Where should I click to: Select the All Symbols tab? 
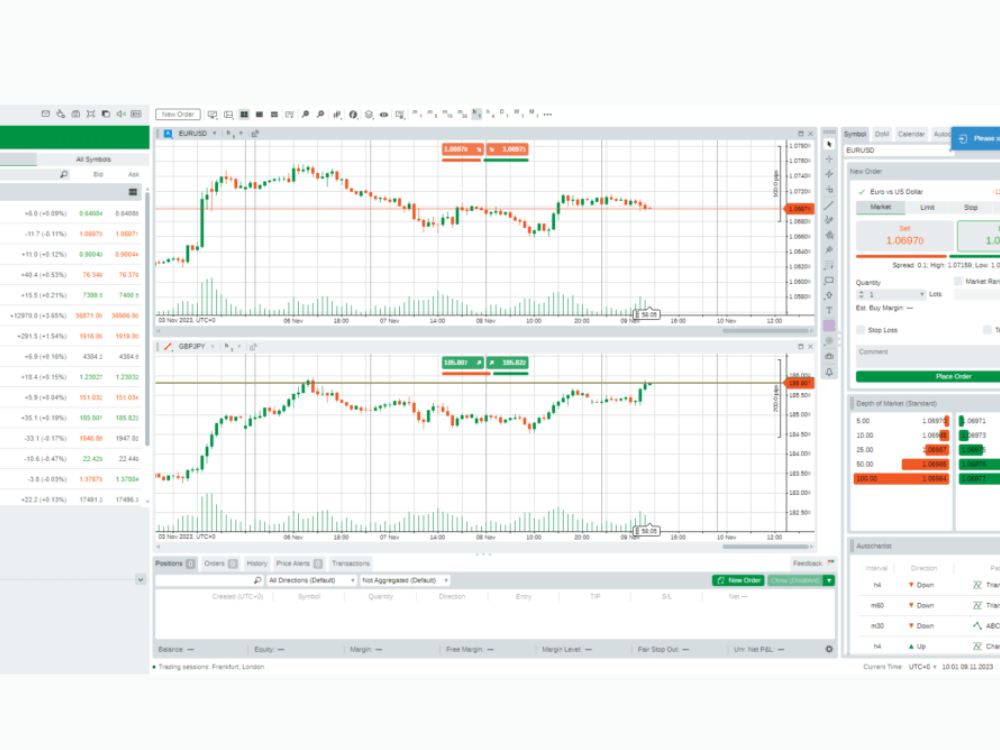pos(93,159)
